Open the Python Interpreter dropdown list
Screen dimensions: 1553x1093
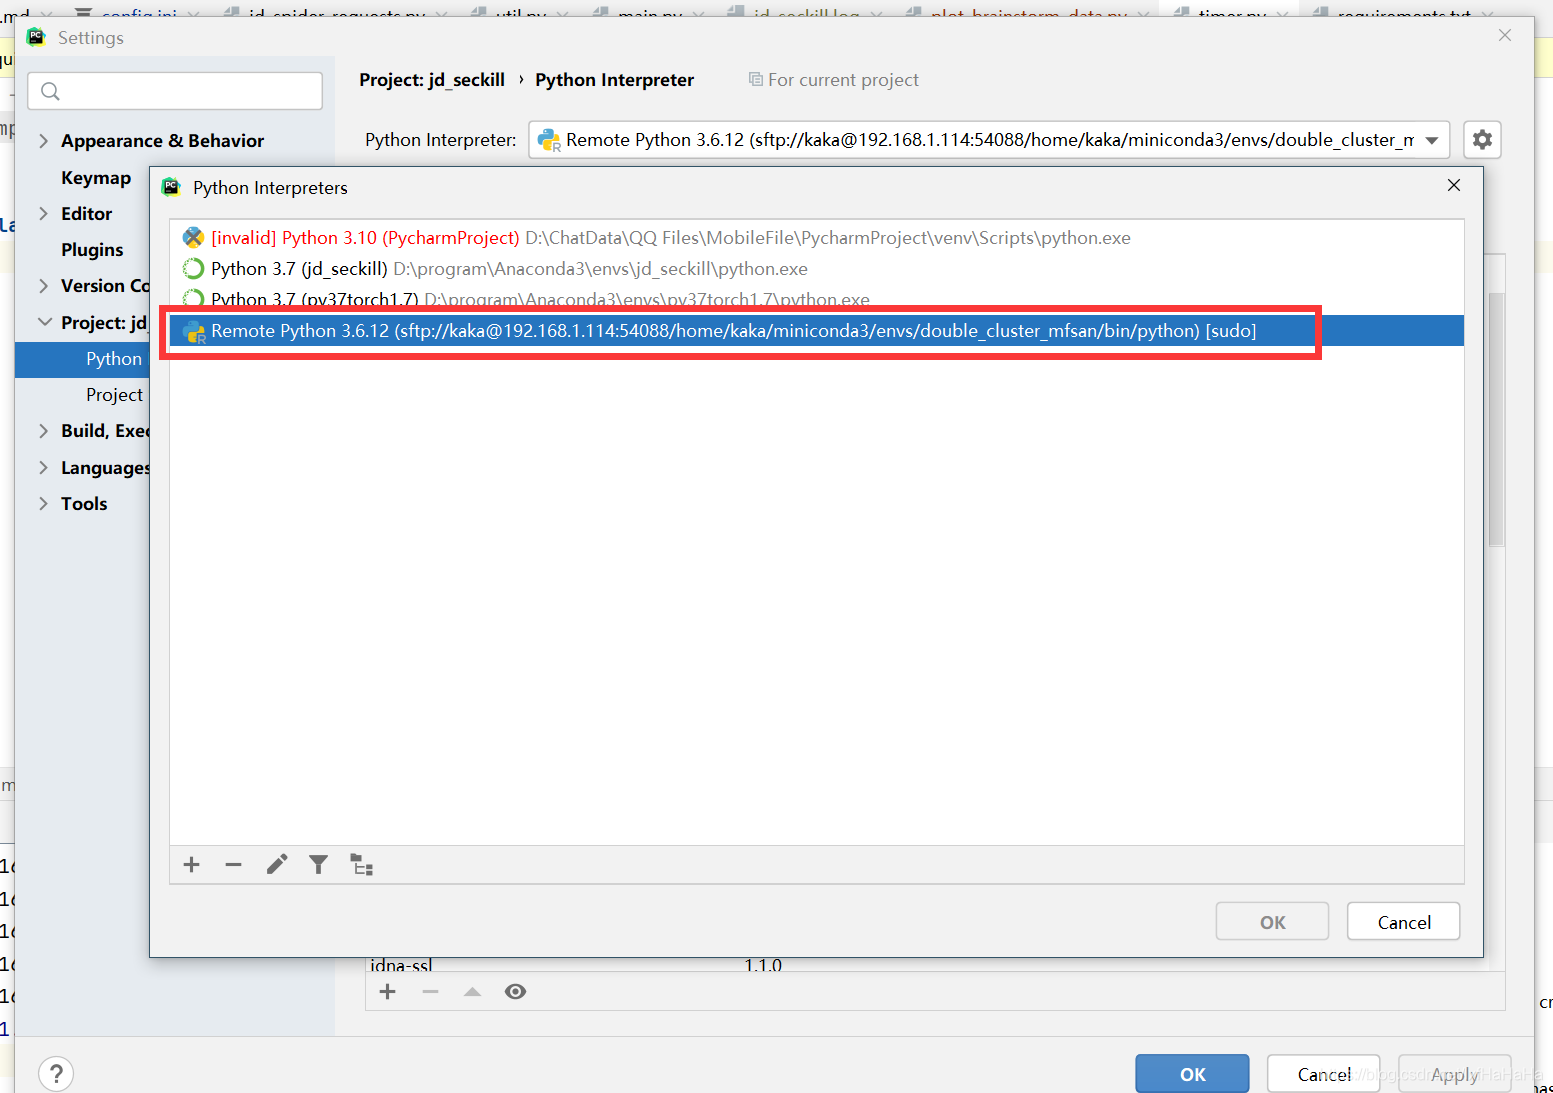click(x=1432, y=140)
